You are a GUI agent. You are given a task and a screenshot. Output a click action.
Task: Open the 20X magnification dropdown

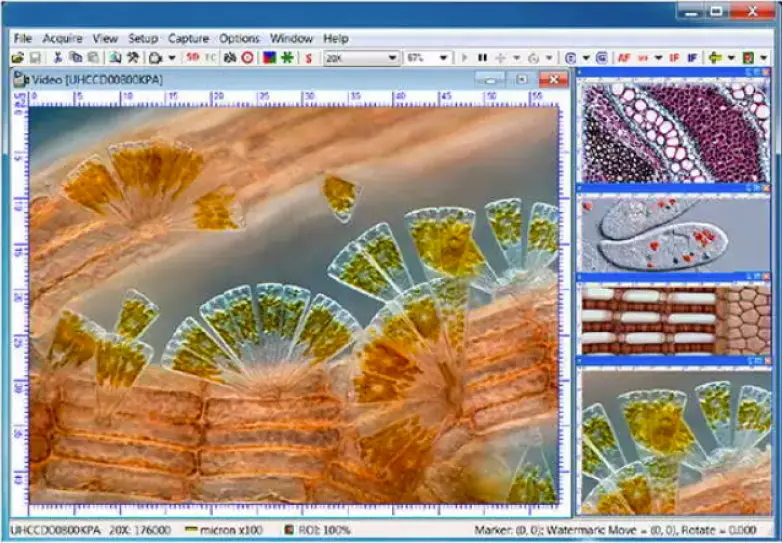click(x=361, y=58)
